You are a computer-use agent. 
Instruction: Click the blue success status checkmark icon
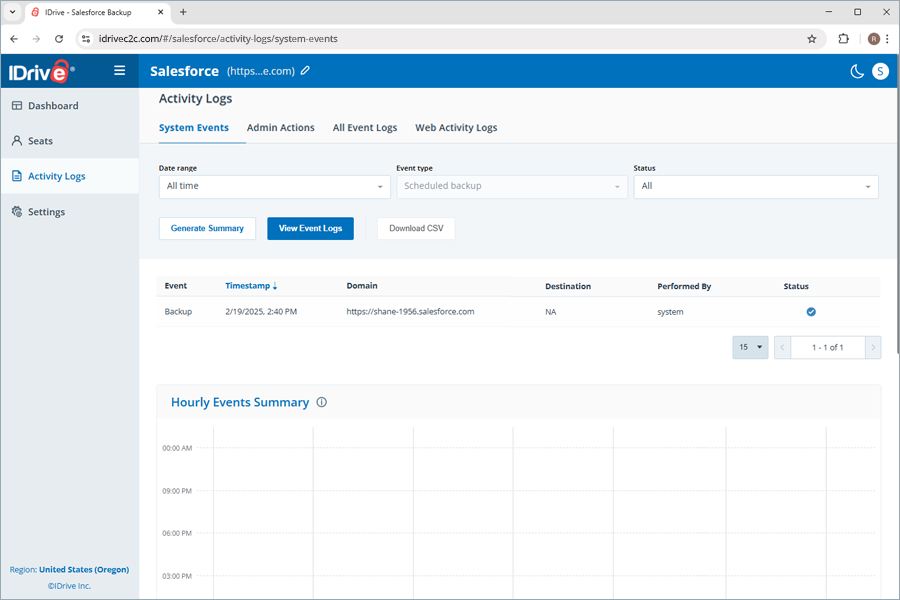(x=811, y=312)
